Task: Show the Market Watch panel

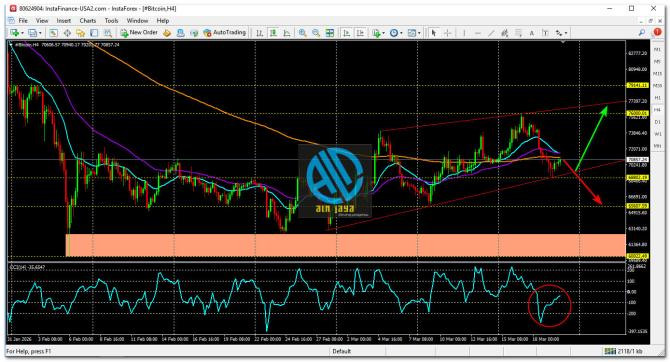Action: pyautogui.click(x=53, y=33)
